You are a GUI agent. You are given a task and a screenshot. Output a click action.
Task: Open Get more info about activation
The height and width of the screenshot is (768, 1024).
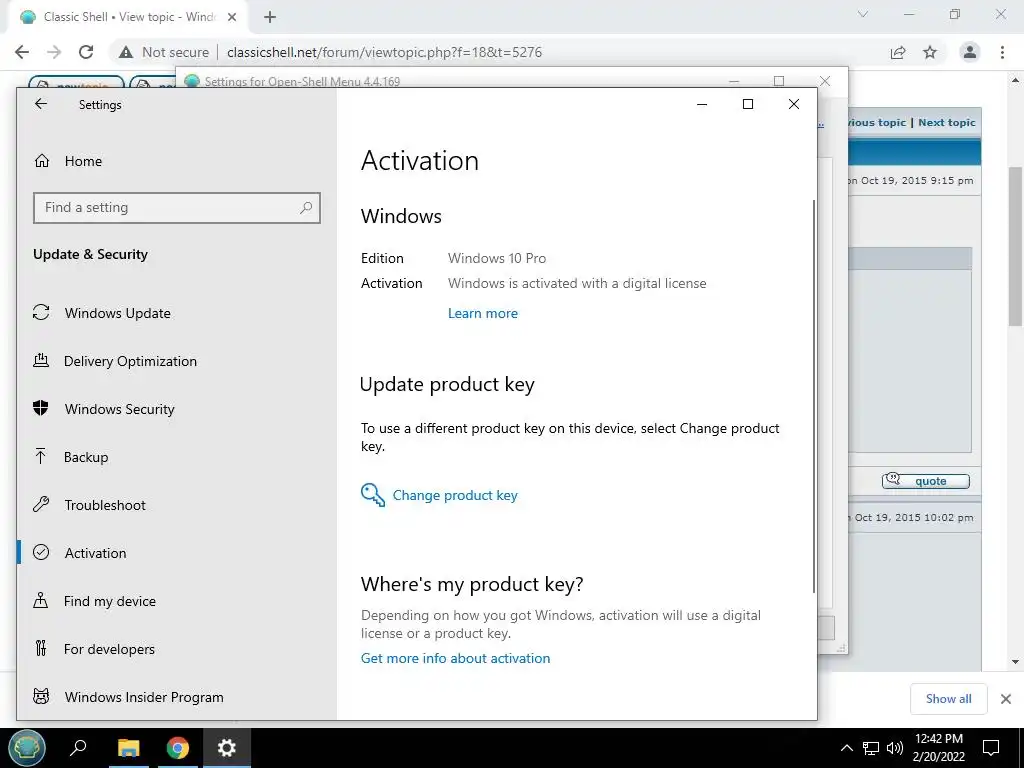click(455, 658)
